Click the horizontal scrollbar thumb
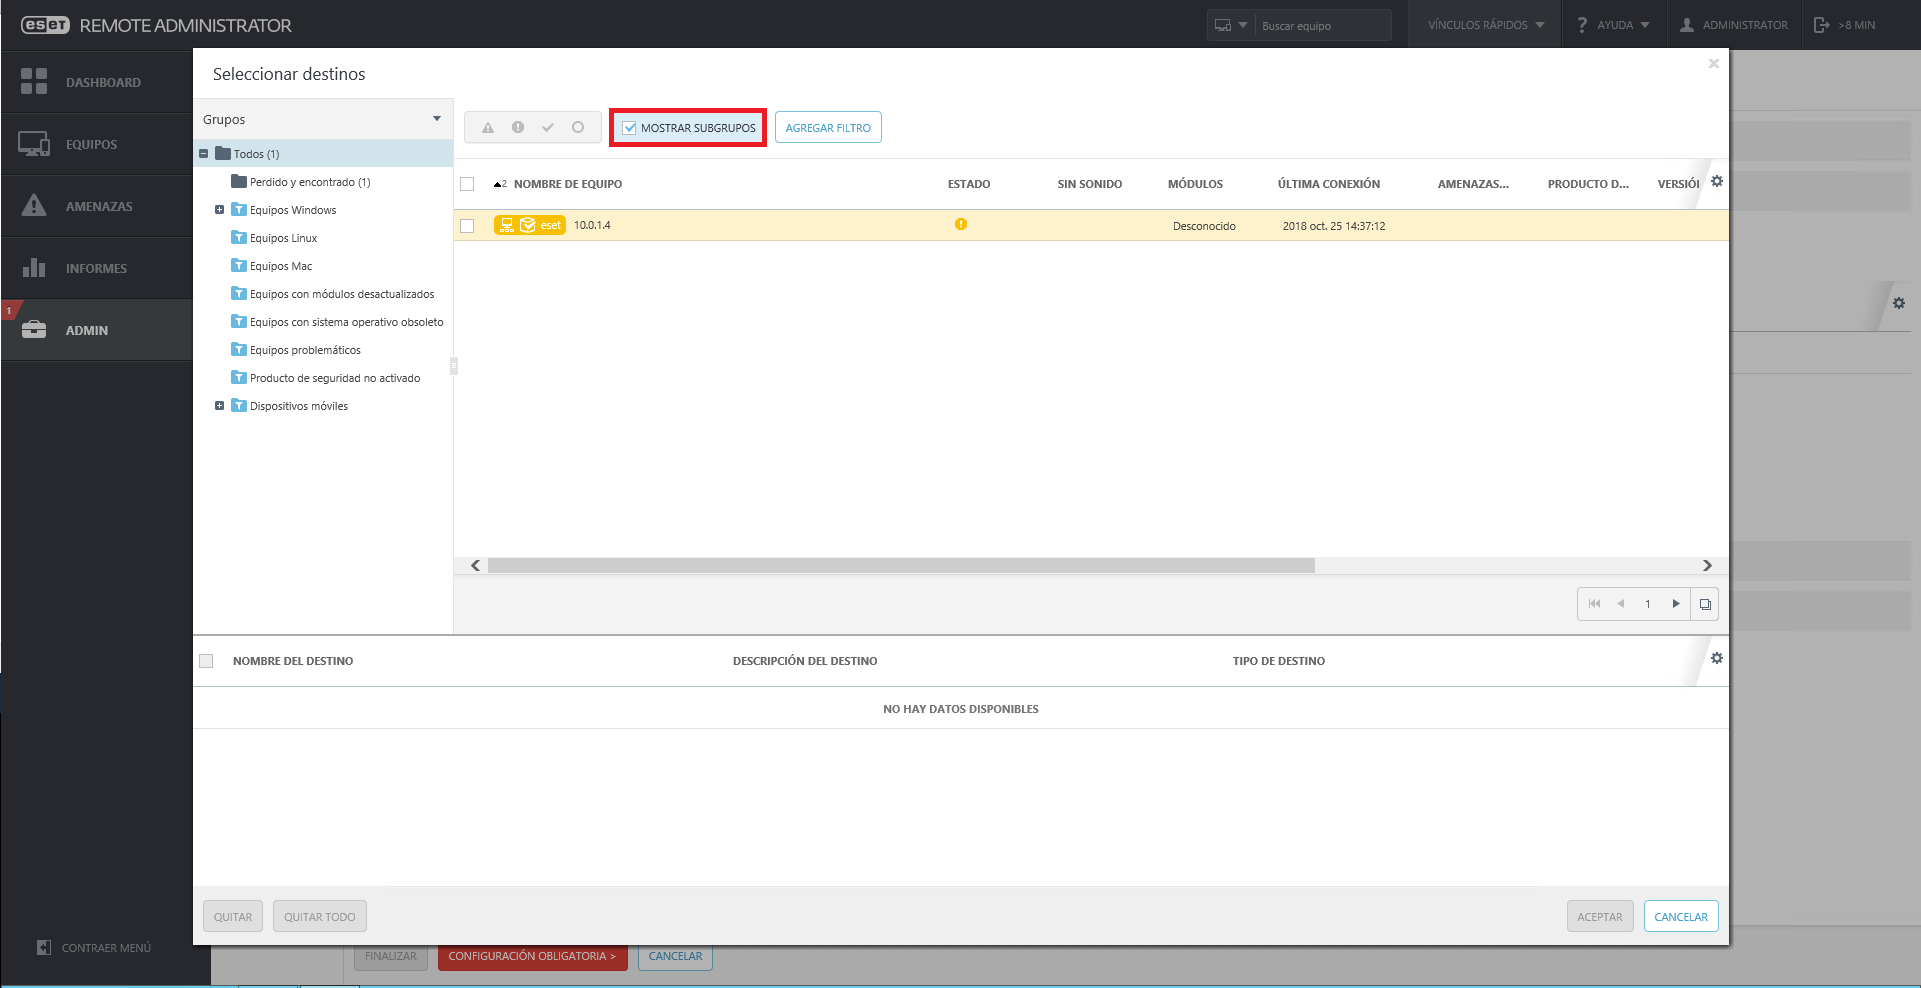The image size is (1921, 988). click(x=901, y=566)
